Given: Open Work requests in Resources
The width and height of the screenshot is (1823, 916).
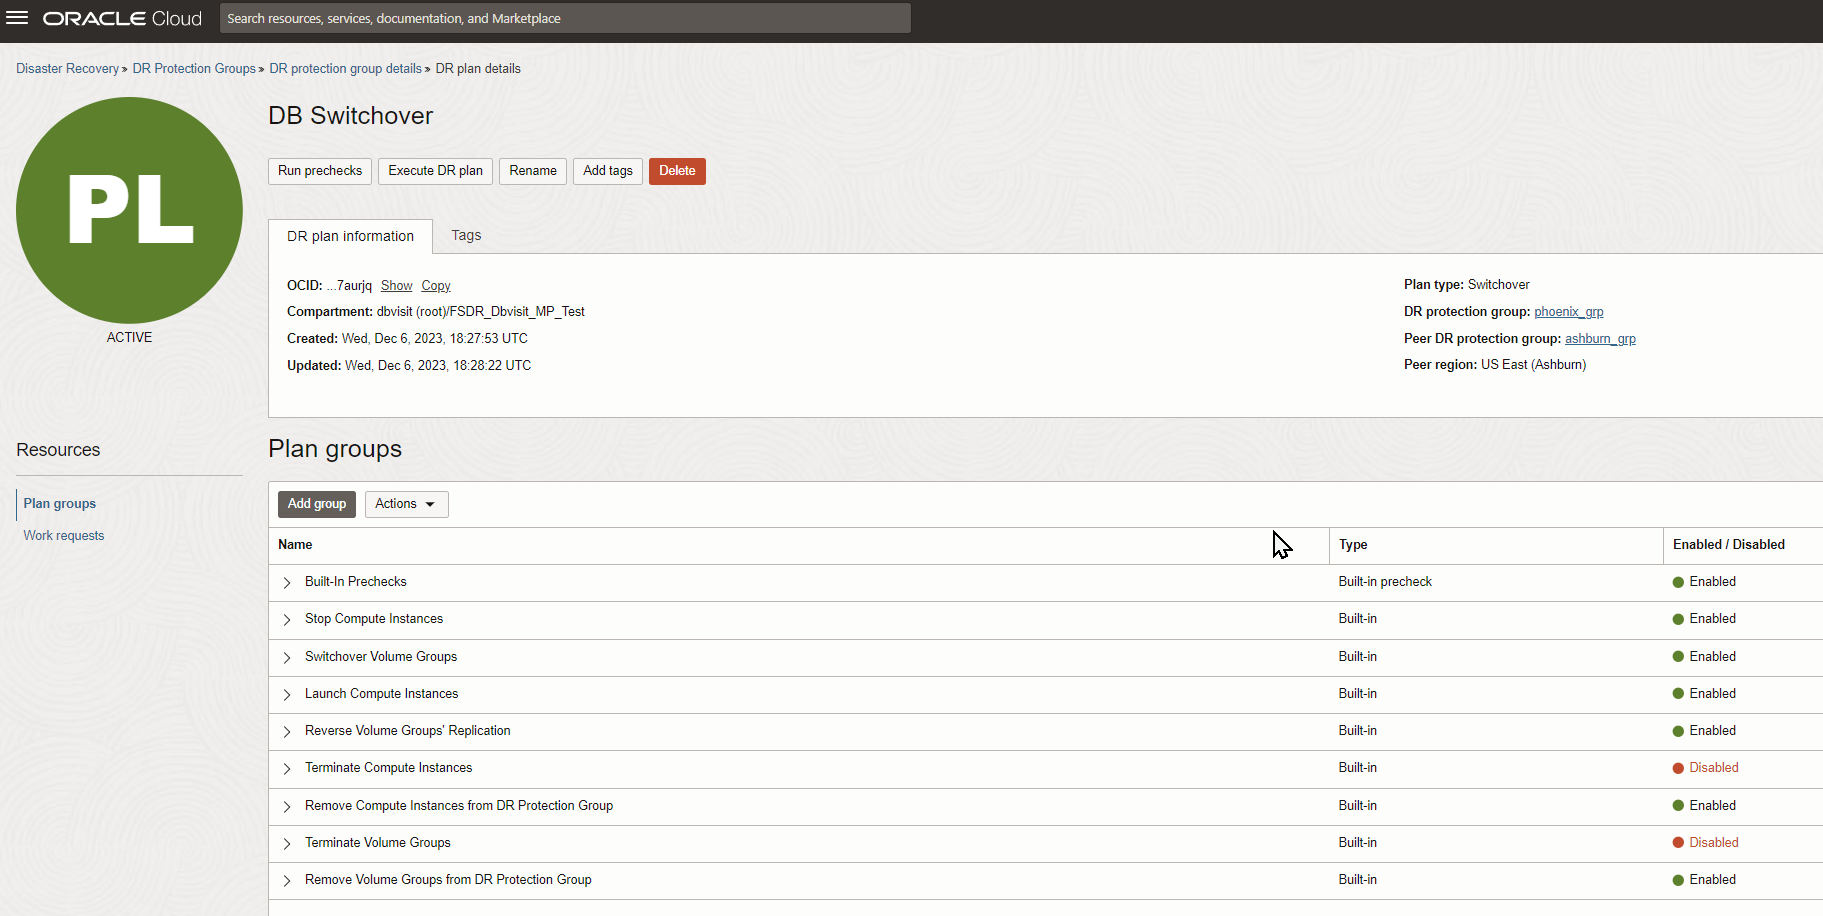Looking at the screenshot, I should (x=64, y=536).
